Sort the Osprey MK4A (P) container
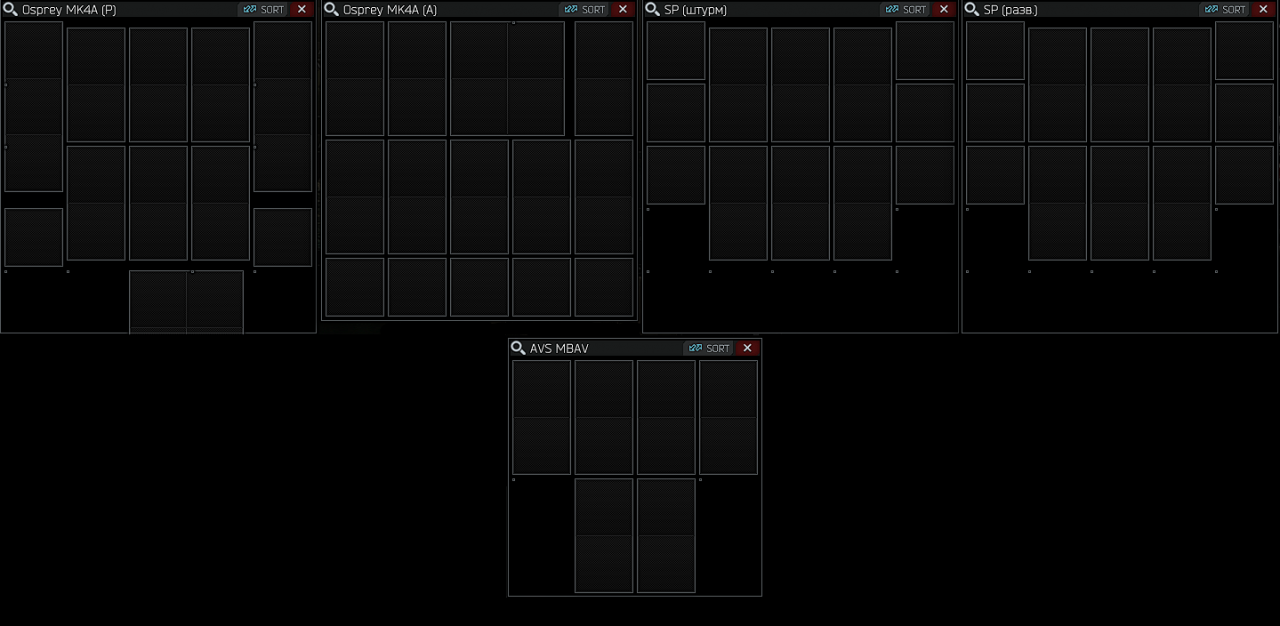Viewport: 1280px width, 626px height. [x=264, y=9]
